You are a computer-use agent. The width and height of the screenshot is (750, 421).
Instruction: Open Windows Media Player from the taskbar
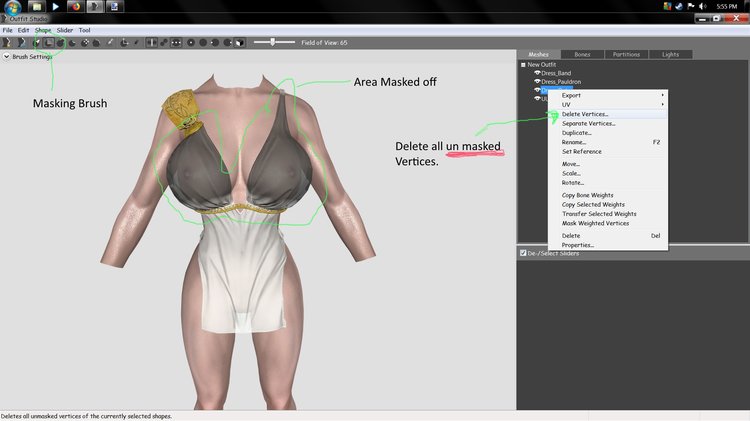(57, 6)
